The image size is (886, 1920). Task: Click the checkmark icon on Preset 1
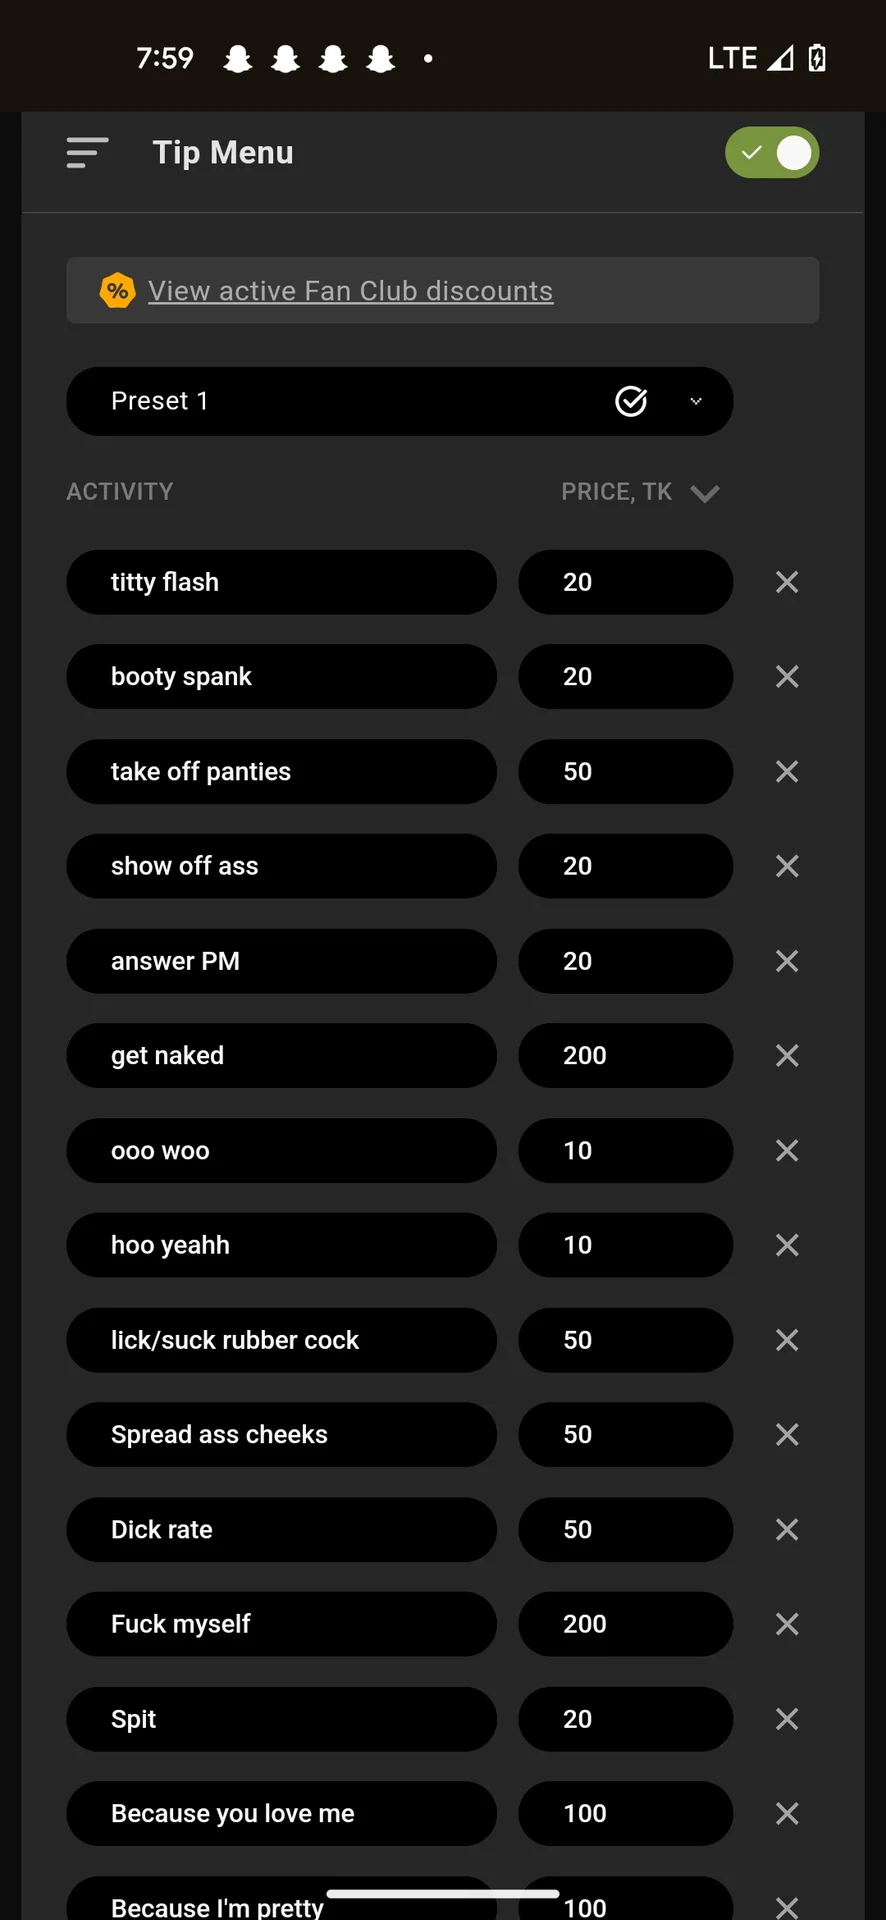click(630, 401)
